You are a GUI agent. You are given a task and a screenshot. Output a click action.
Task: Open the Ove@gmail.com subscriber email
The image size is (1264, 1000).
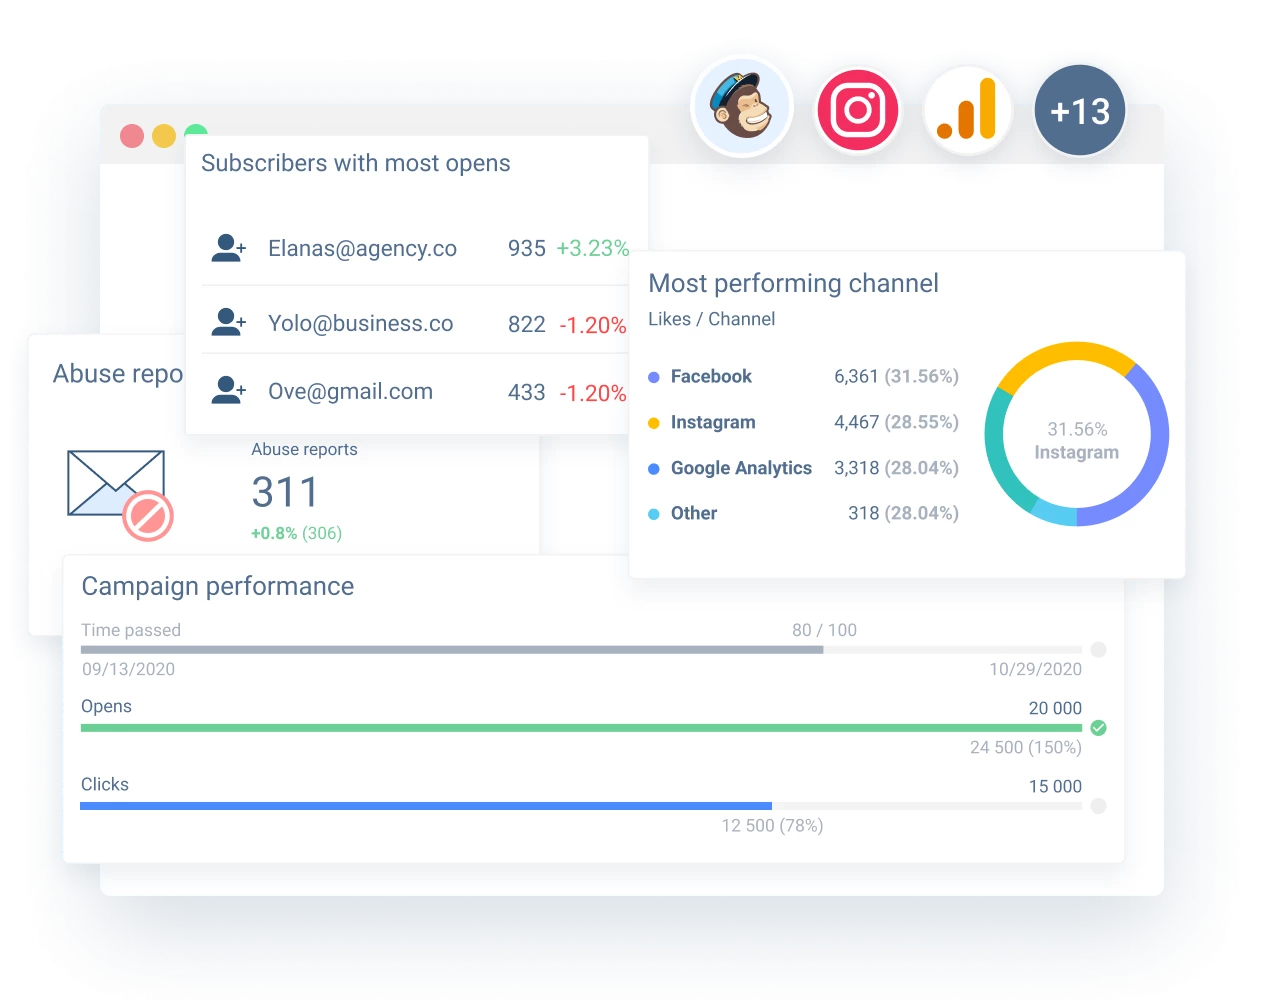pos(350,392)
